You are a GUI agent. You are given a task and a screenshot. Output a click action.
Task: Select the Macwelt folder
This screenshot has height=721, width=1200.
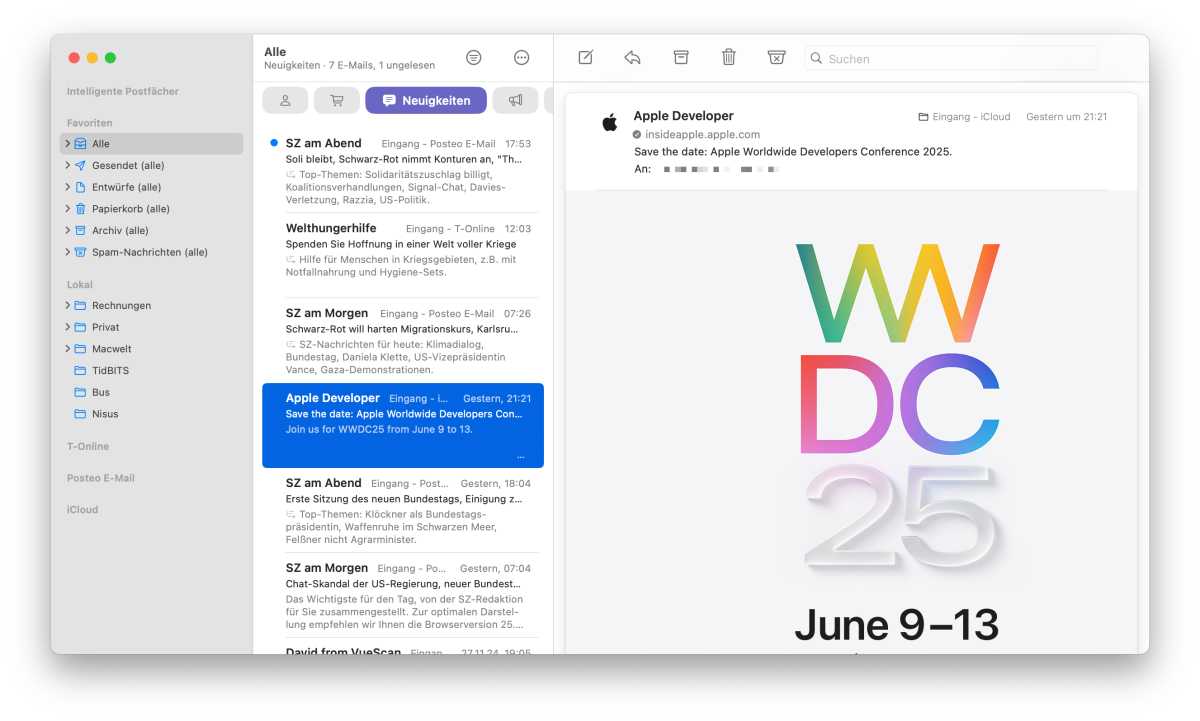click(x=151, y=349)
